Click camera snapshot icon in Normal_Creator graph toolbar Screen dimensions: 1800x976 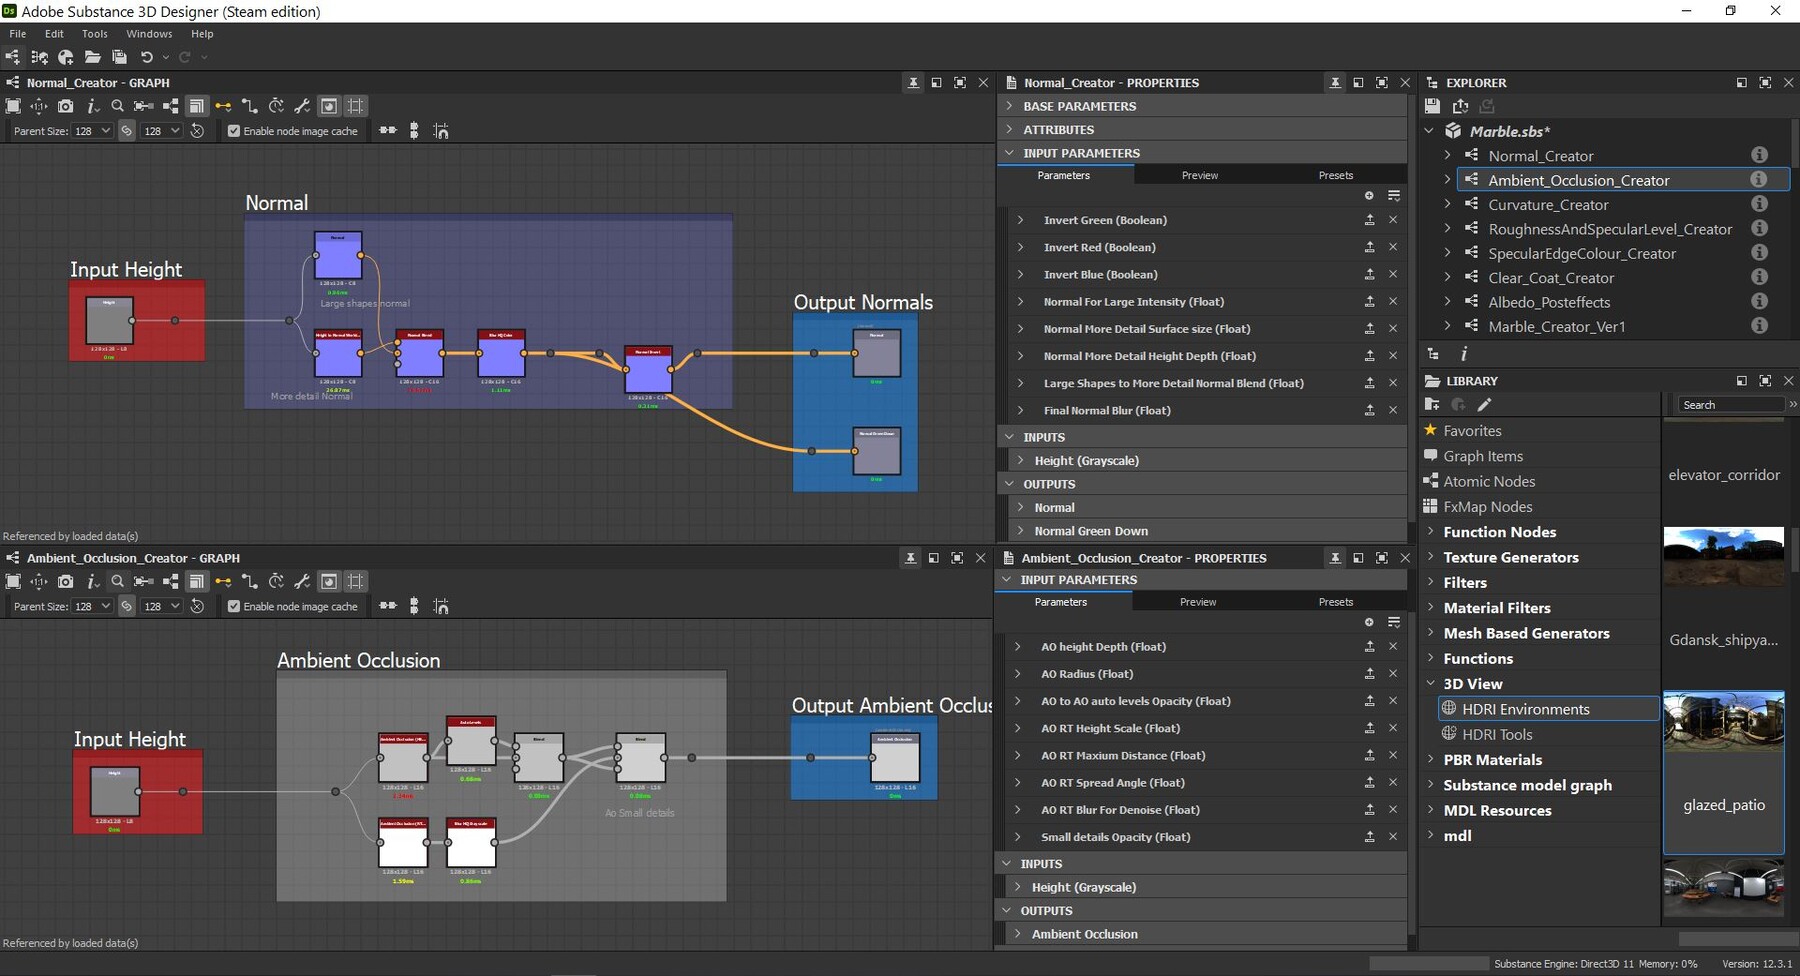pos(65,106)
